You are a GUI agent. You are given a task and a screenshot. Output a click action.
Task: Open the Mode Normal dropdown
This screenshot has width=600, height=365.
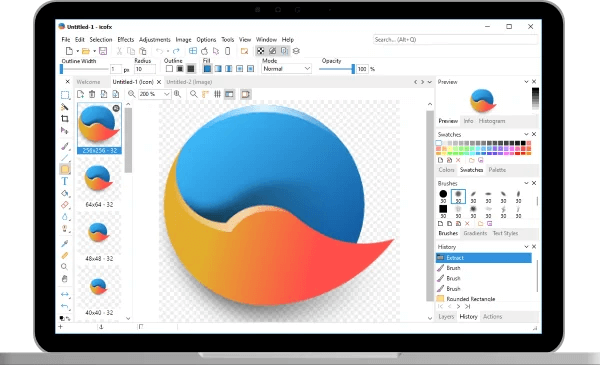[287, 69]
